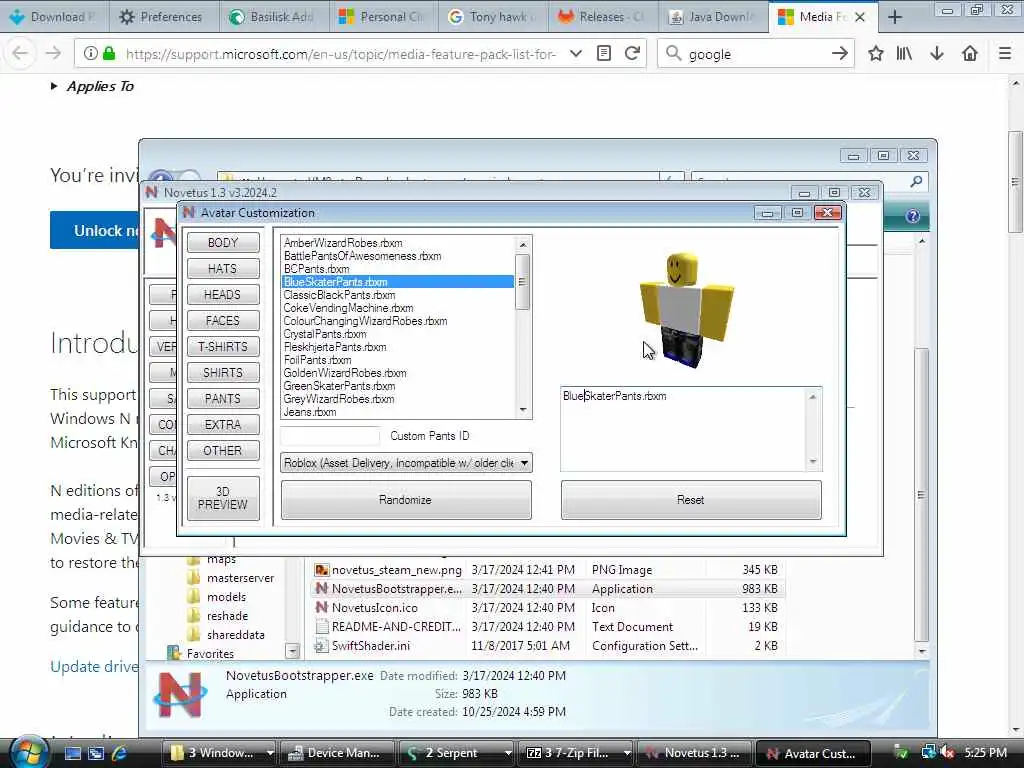Open the PANTS category
1024x768 pixels.
click(x=223, y=398)
